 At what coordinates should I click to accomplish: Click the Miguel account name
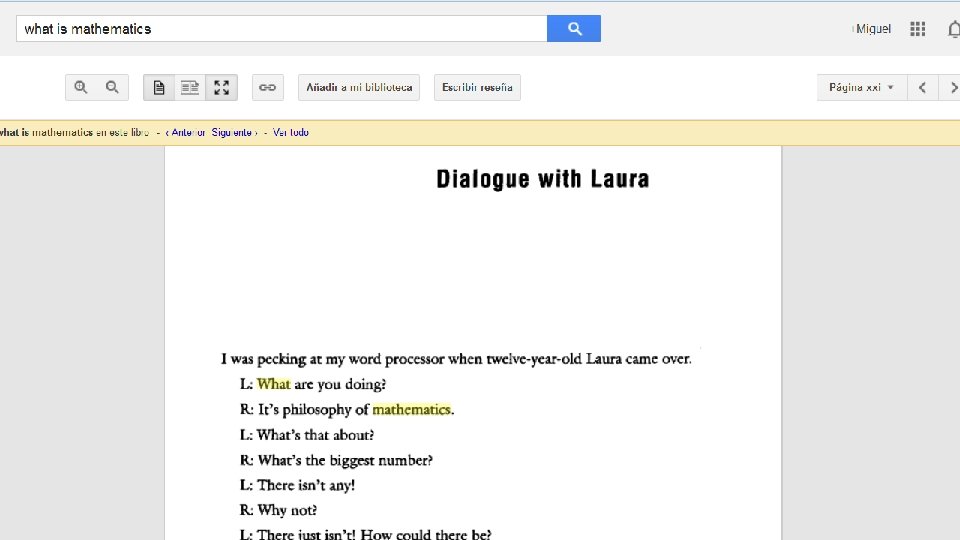pos(873,29)
